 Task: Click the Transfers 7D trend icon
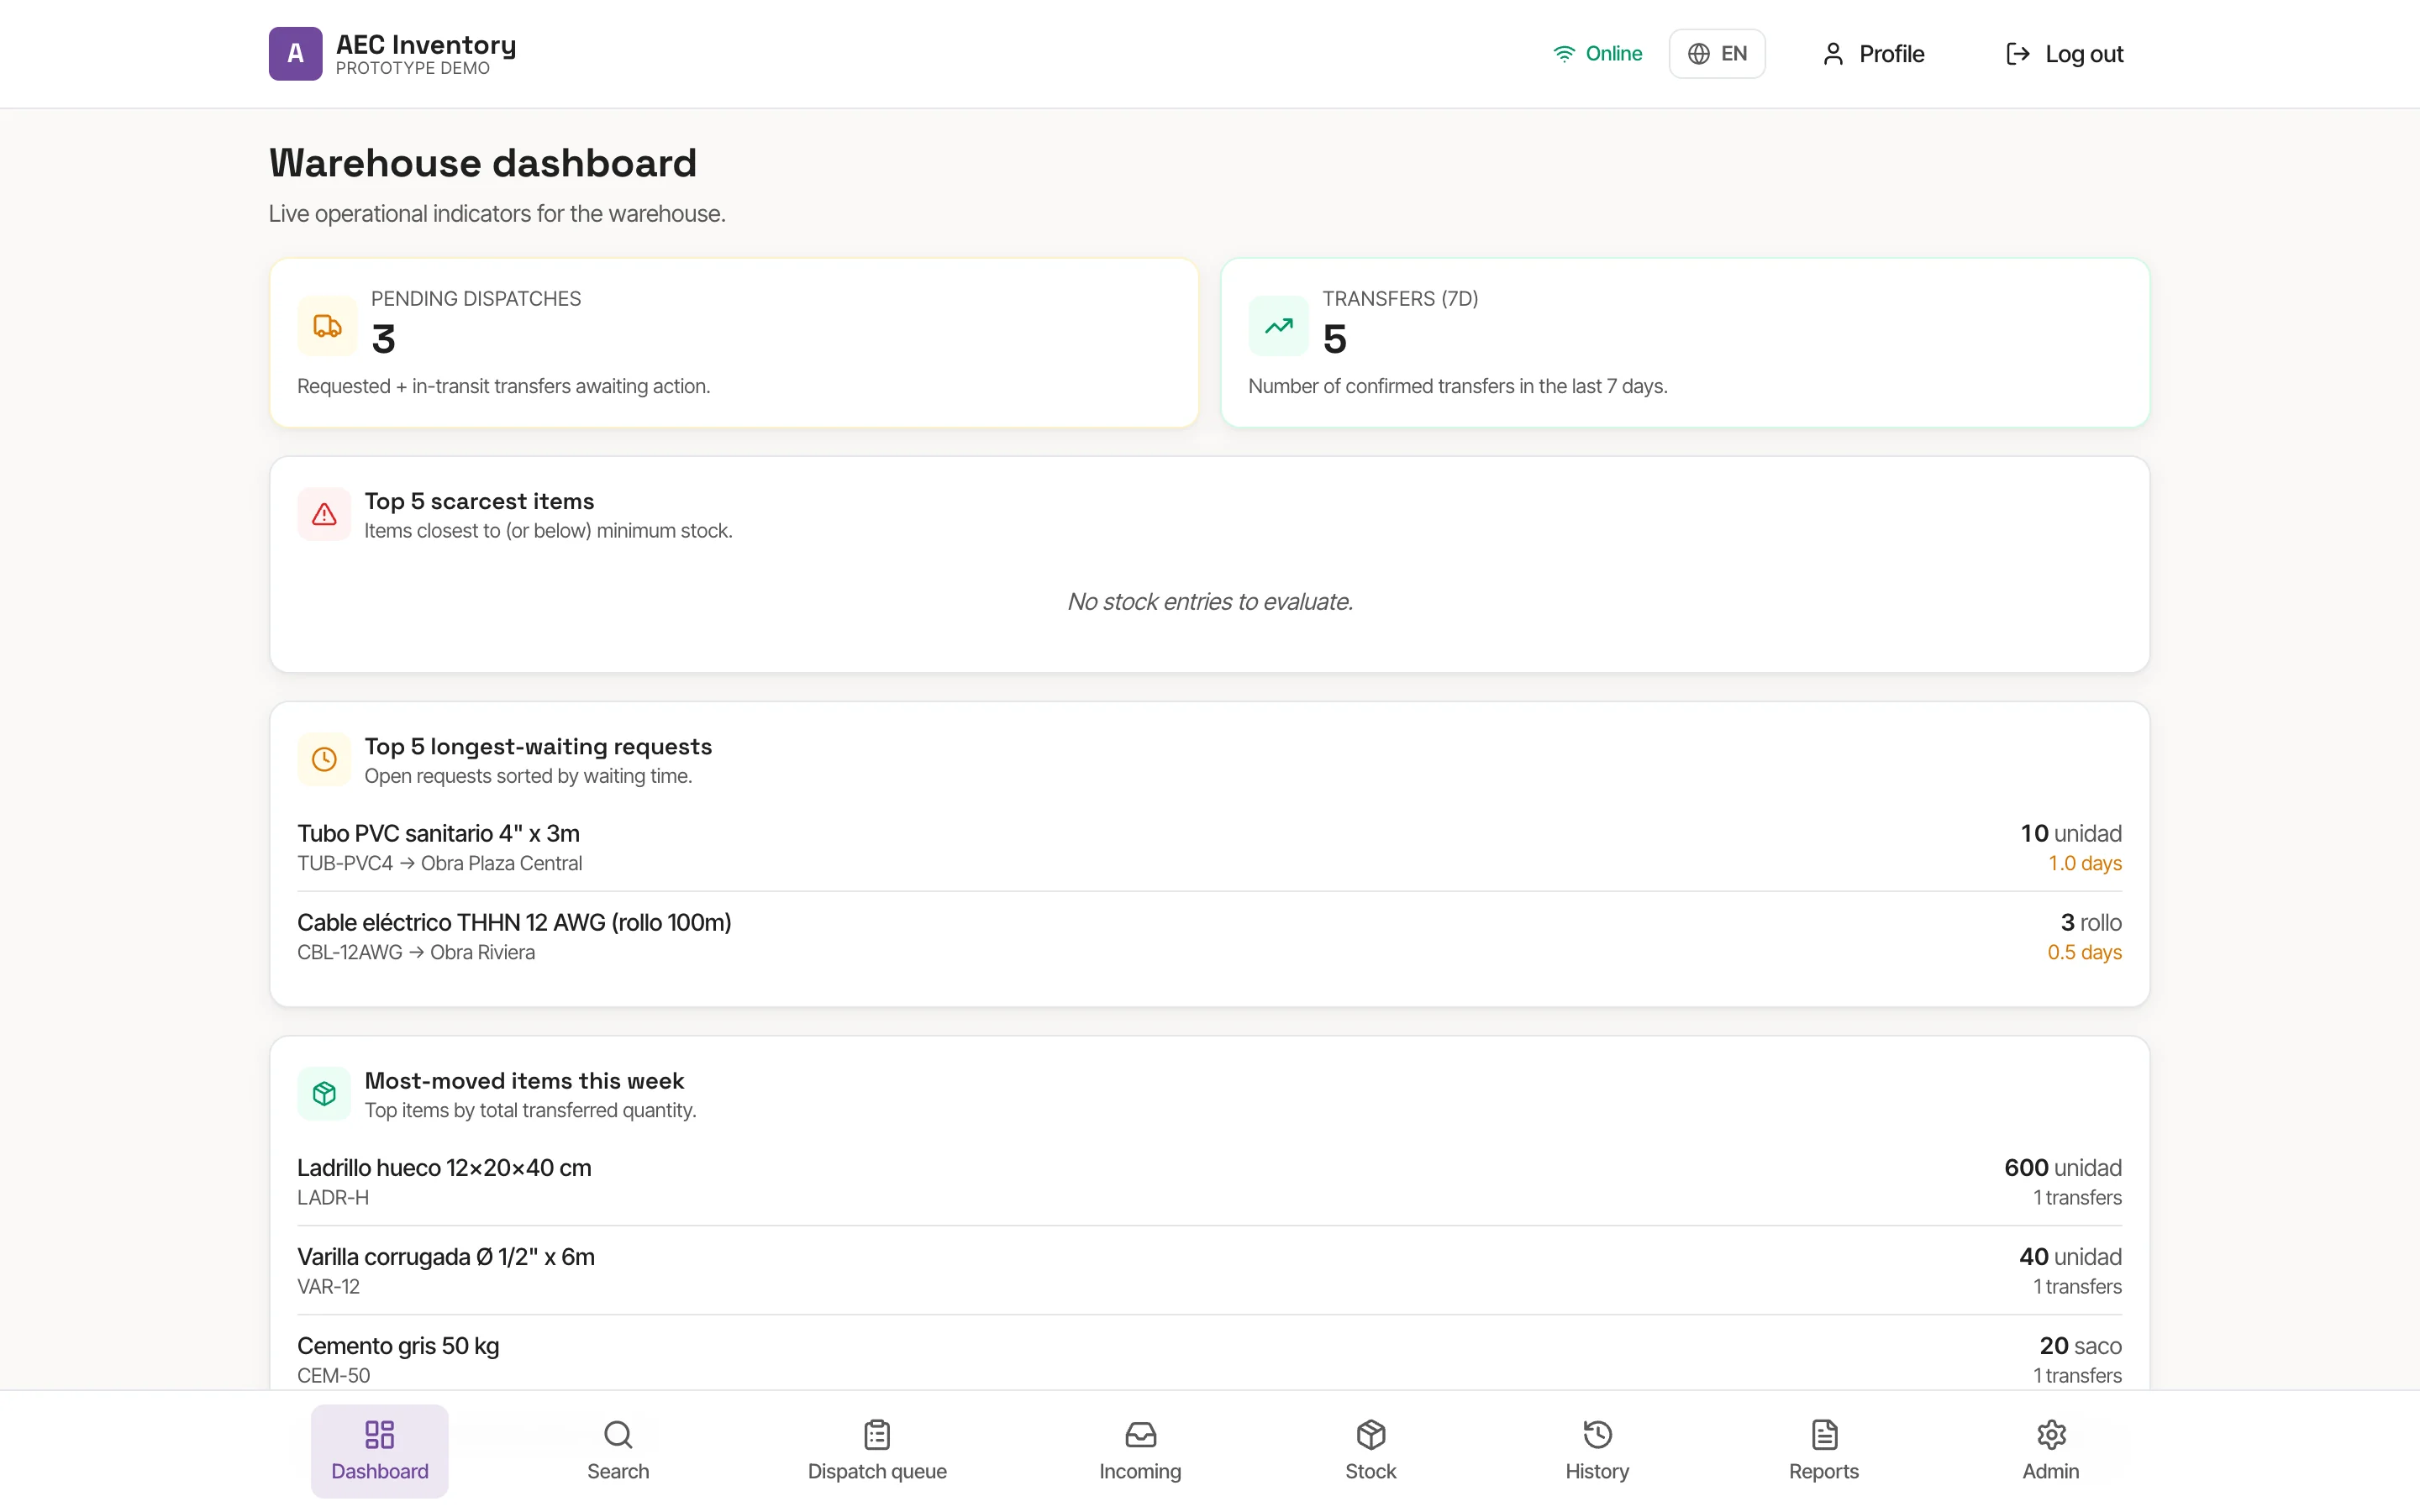tap(1278, 326)
